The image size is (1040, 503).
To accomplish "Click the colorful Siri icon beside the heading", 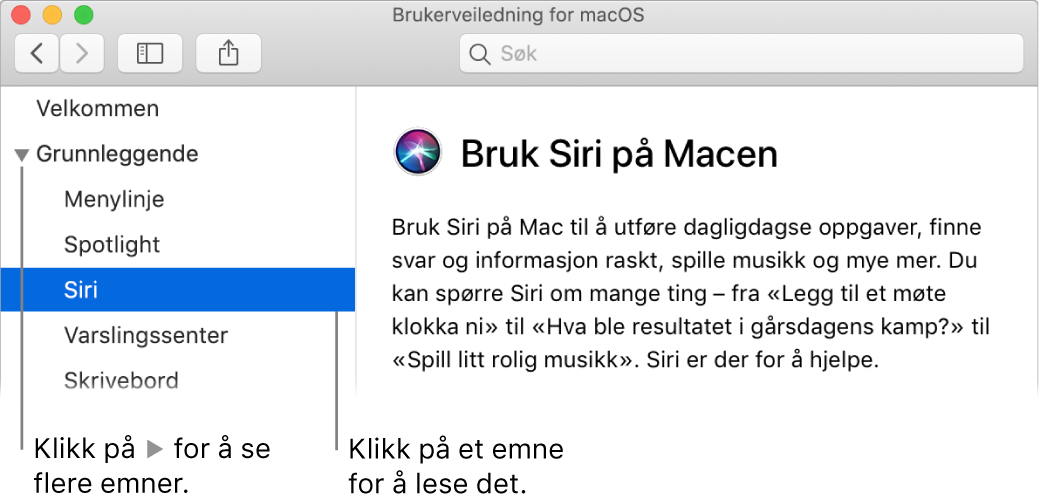I will pyautogui.click(x=418, y=152).
